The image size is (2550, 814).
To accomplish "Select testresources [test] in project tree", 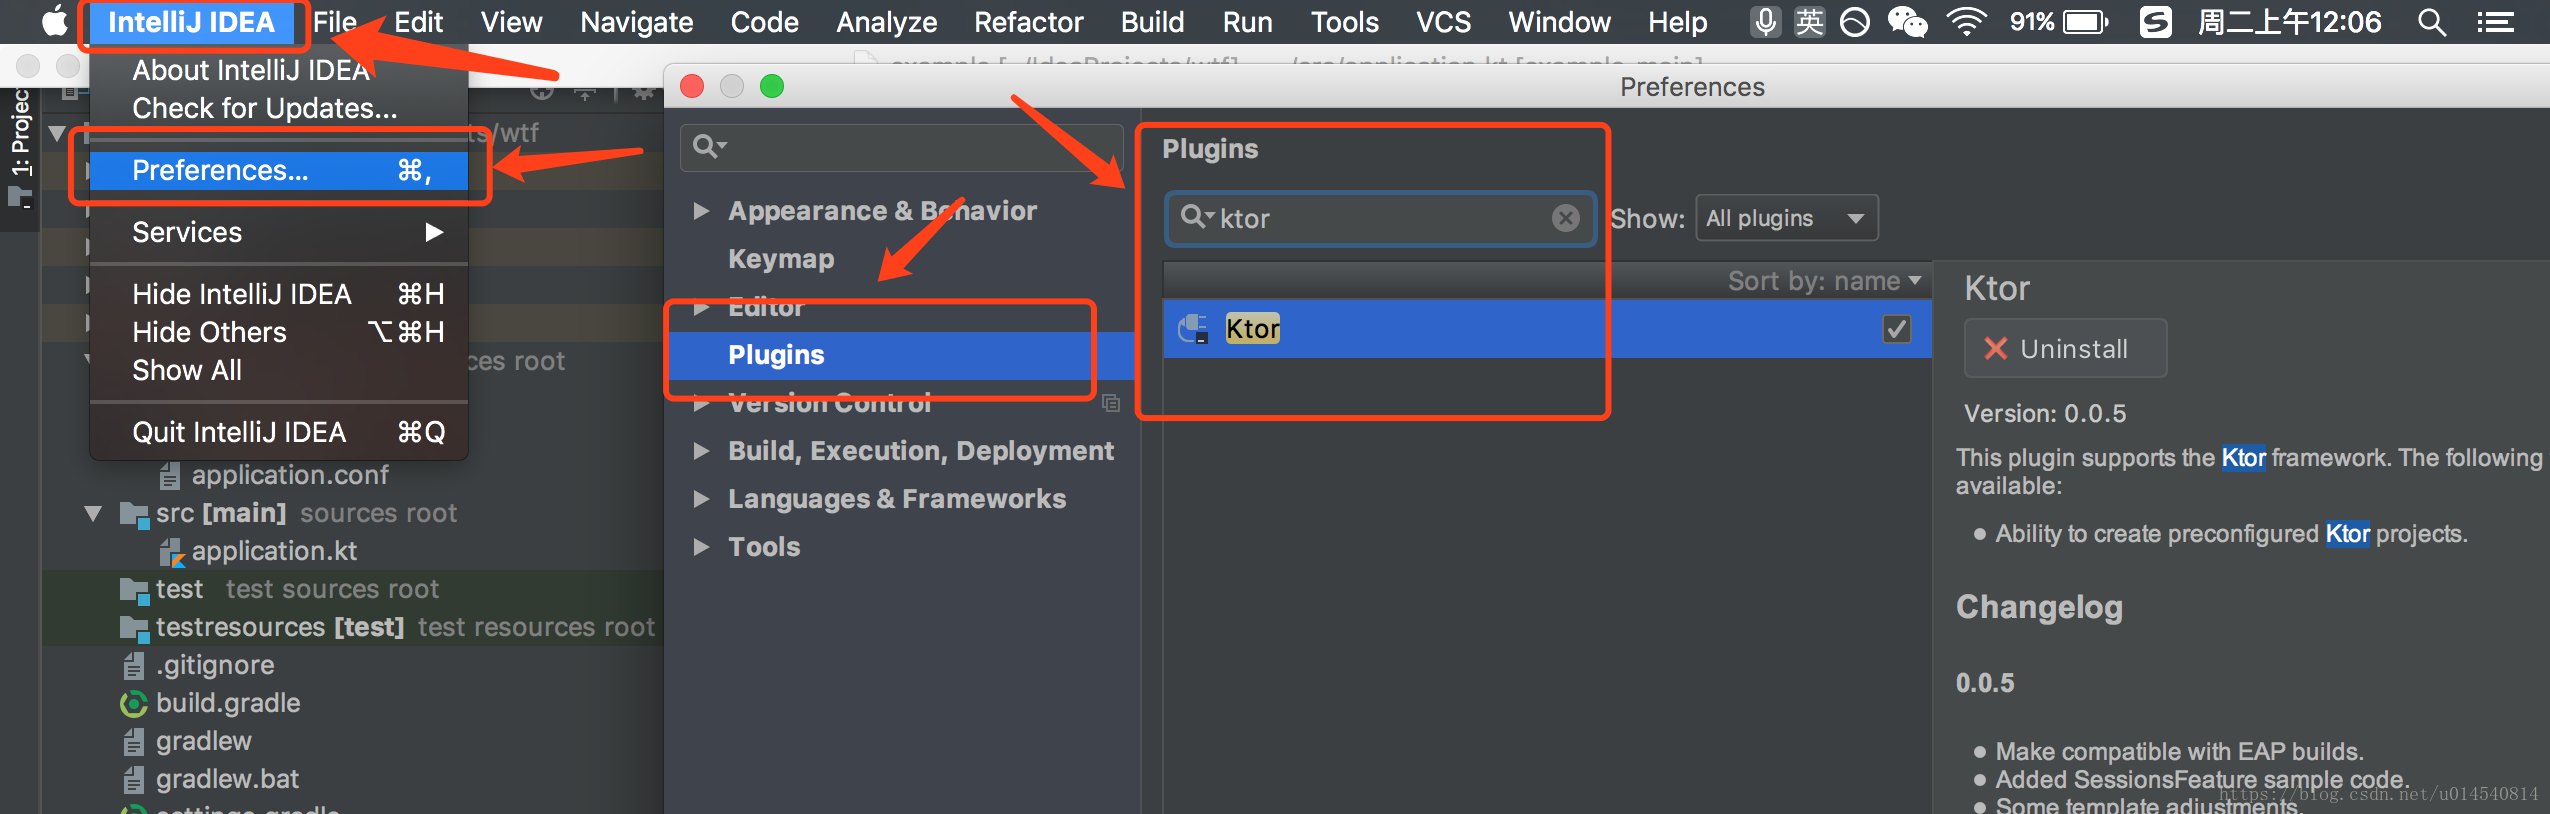I will pyautogui.click(x=280, y=627).
